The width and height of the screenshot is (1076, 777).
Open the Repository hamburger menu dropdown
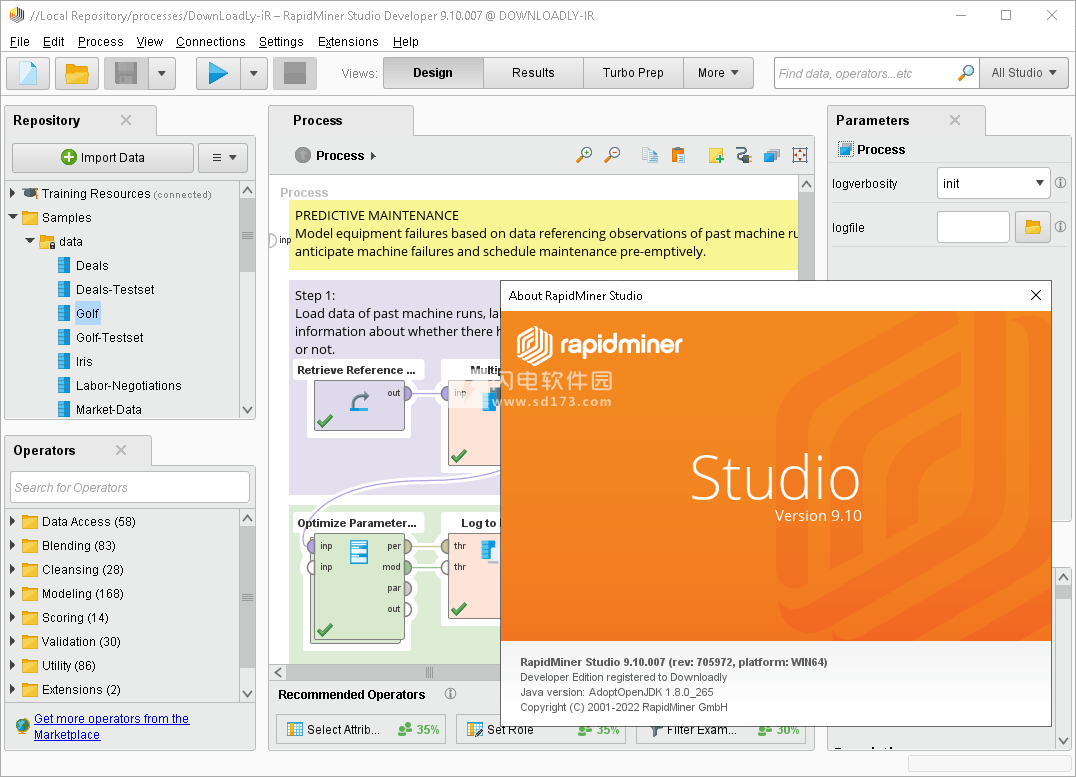pos(223,157)
